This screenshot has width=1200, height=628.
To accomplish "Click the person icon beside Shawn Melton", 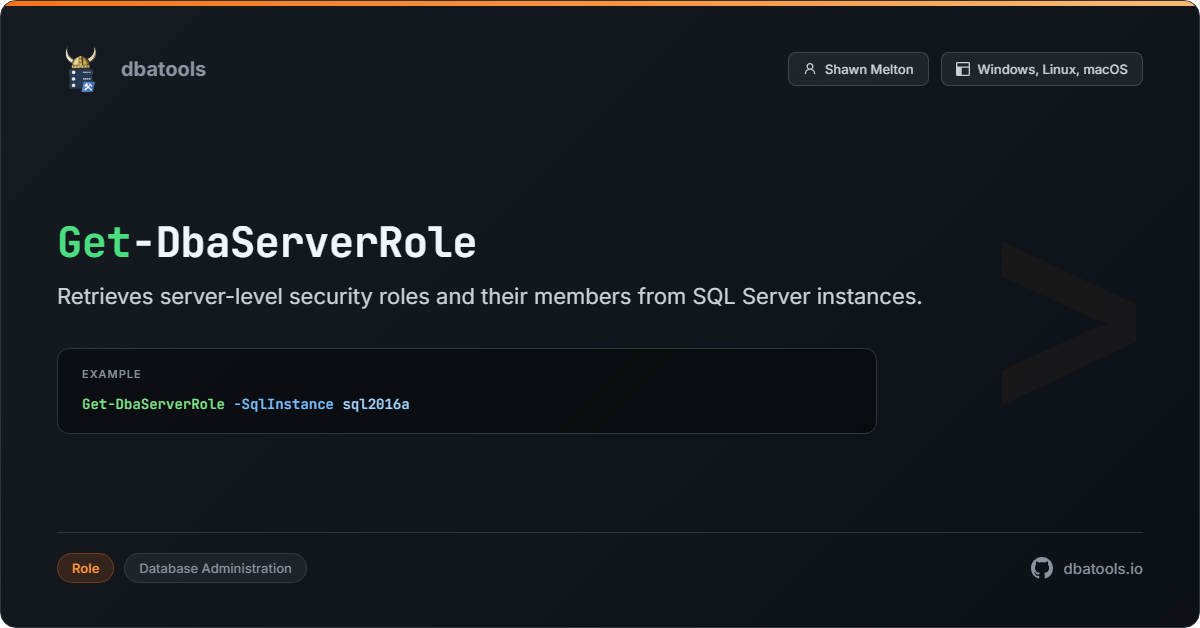I will click(810, 69).
